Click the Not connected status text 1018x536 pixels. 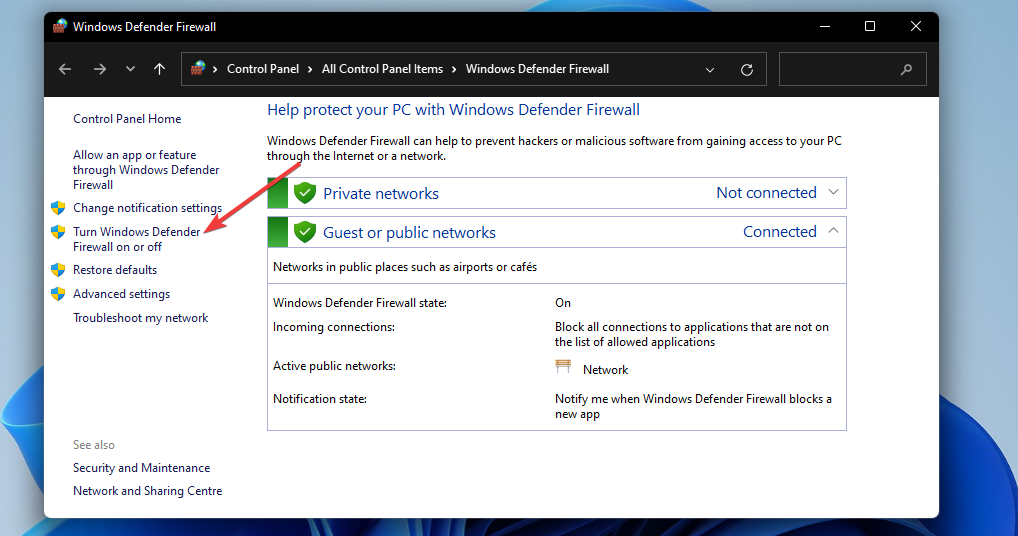click(766, 193)
